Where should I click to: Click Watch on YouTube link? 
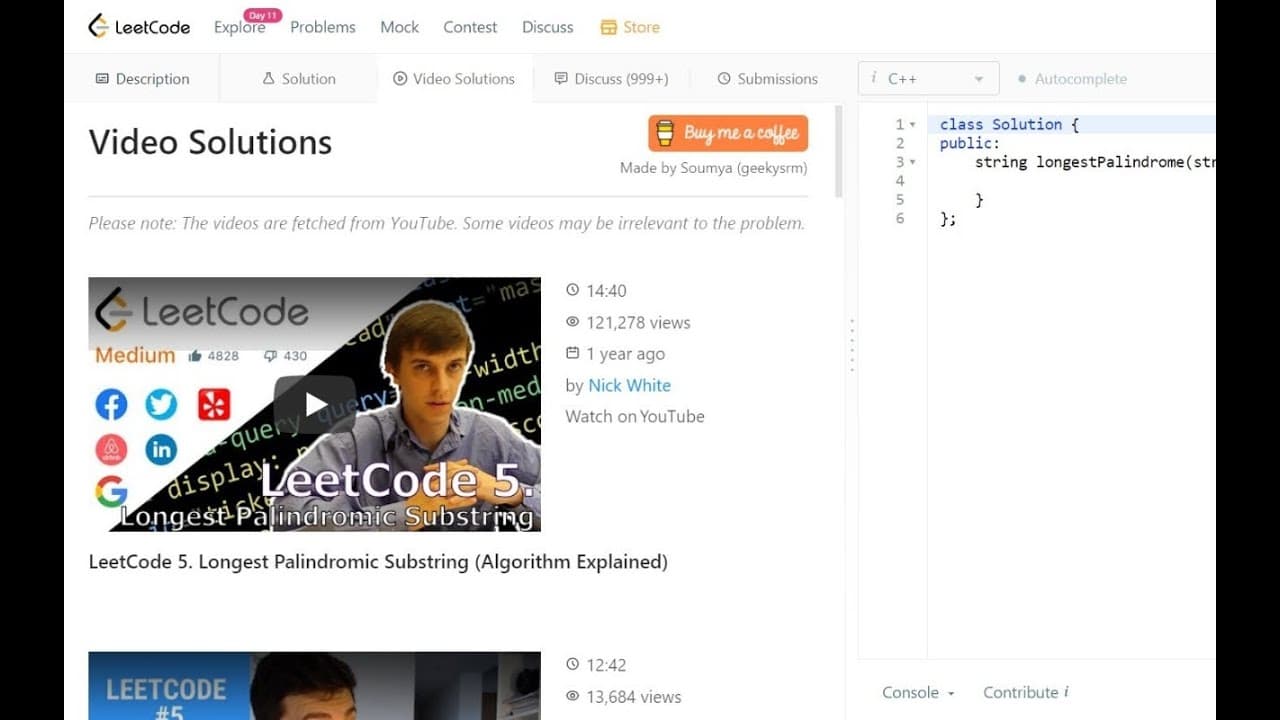[634, 416]
